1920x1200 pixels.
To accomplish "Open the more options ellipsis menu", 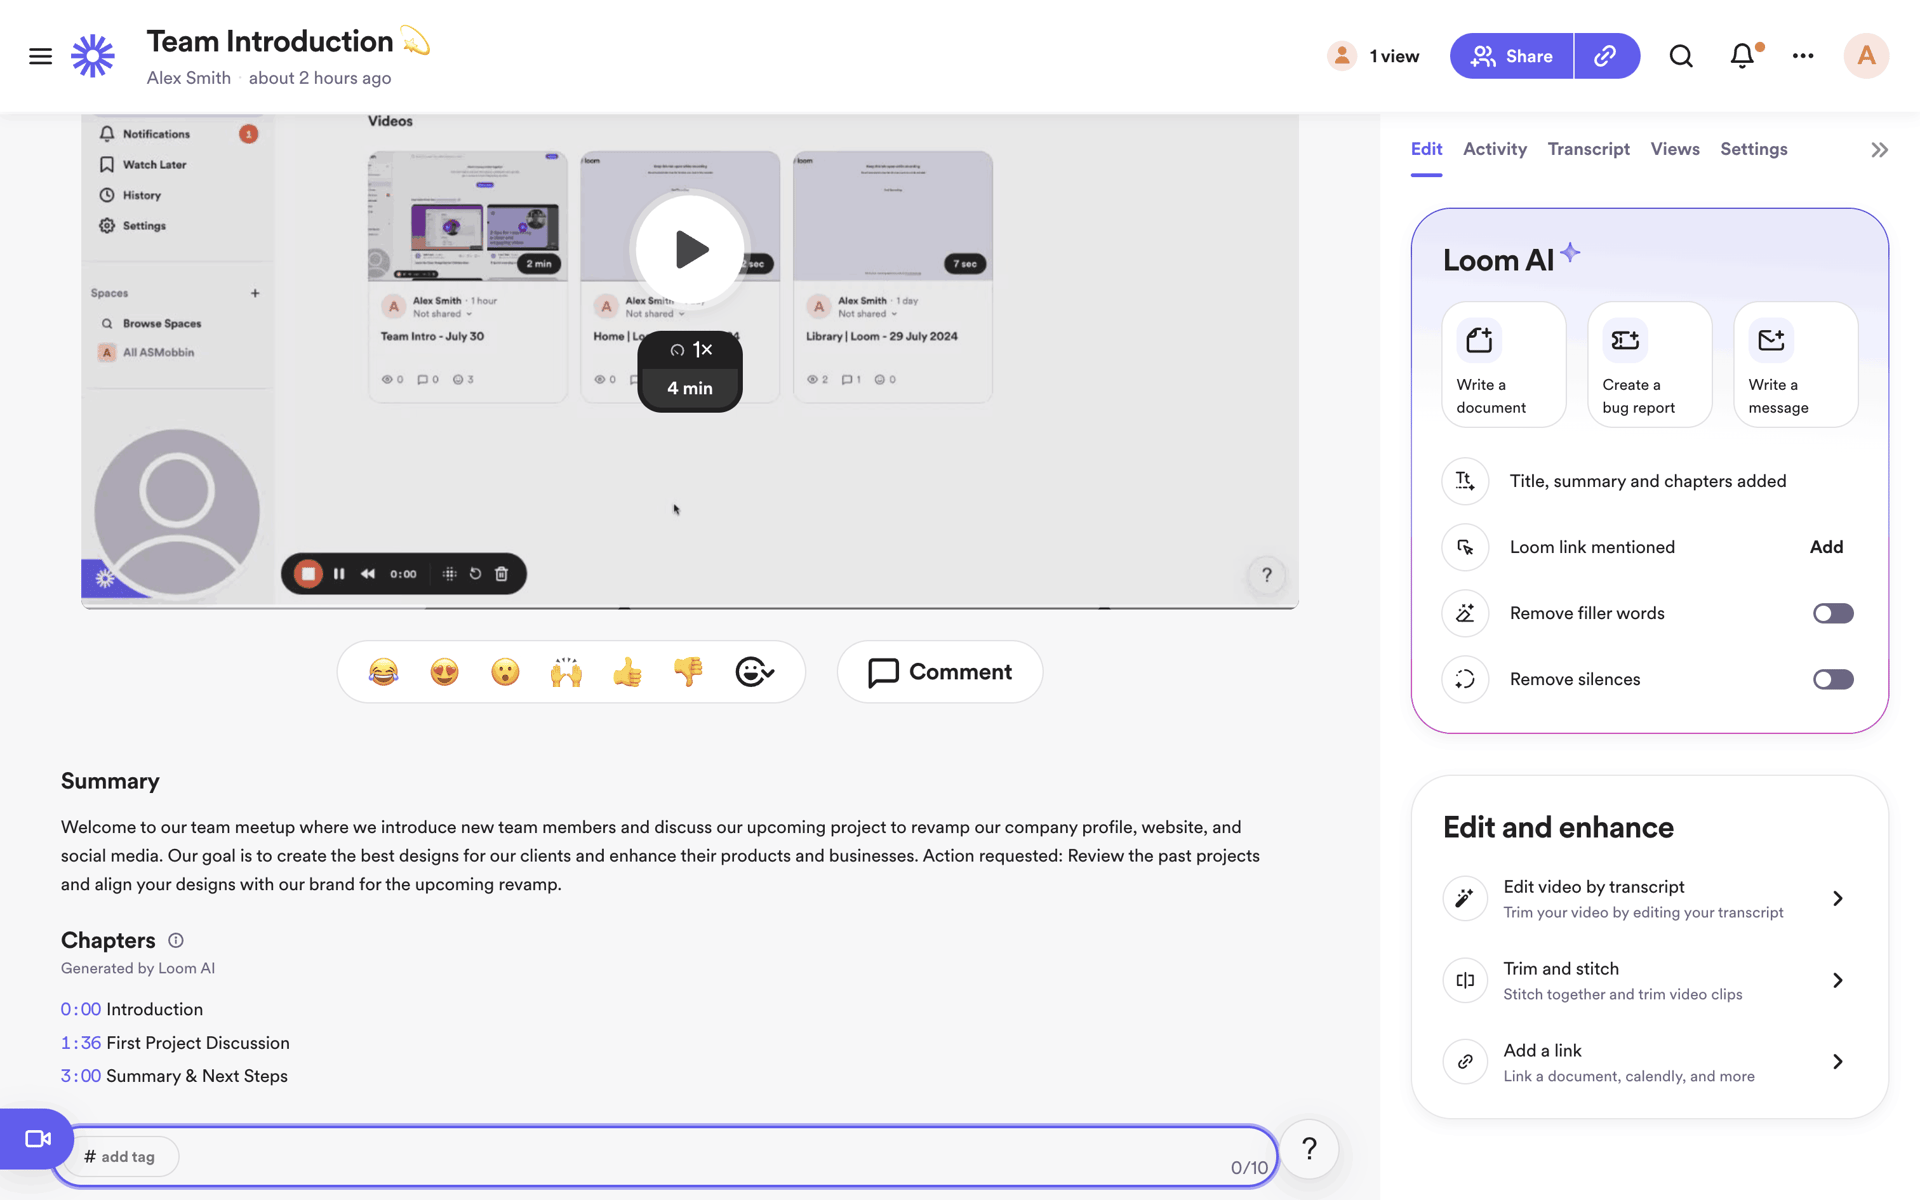I will click(x=1803, y=56).
